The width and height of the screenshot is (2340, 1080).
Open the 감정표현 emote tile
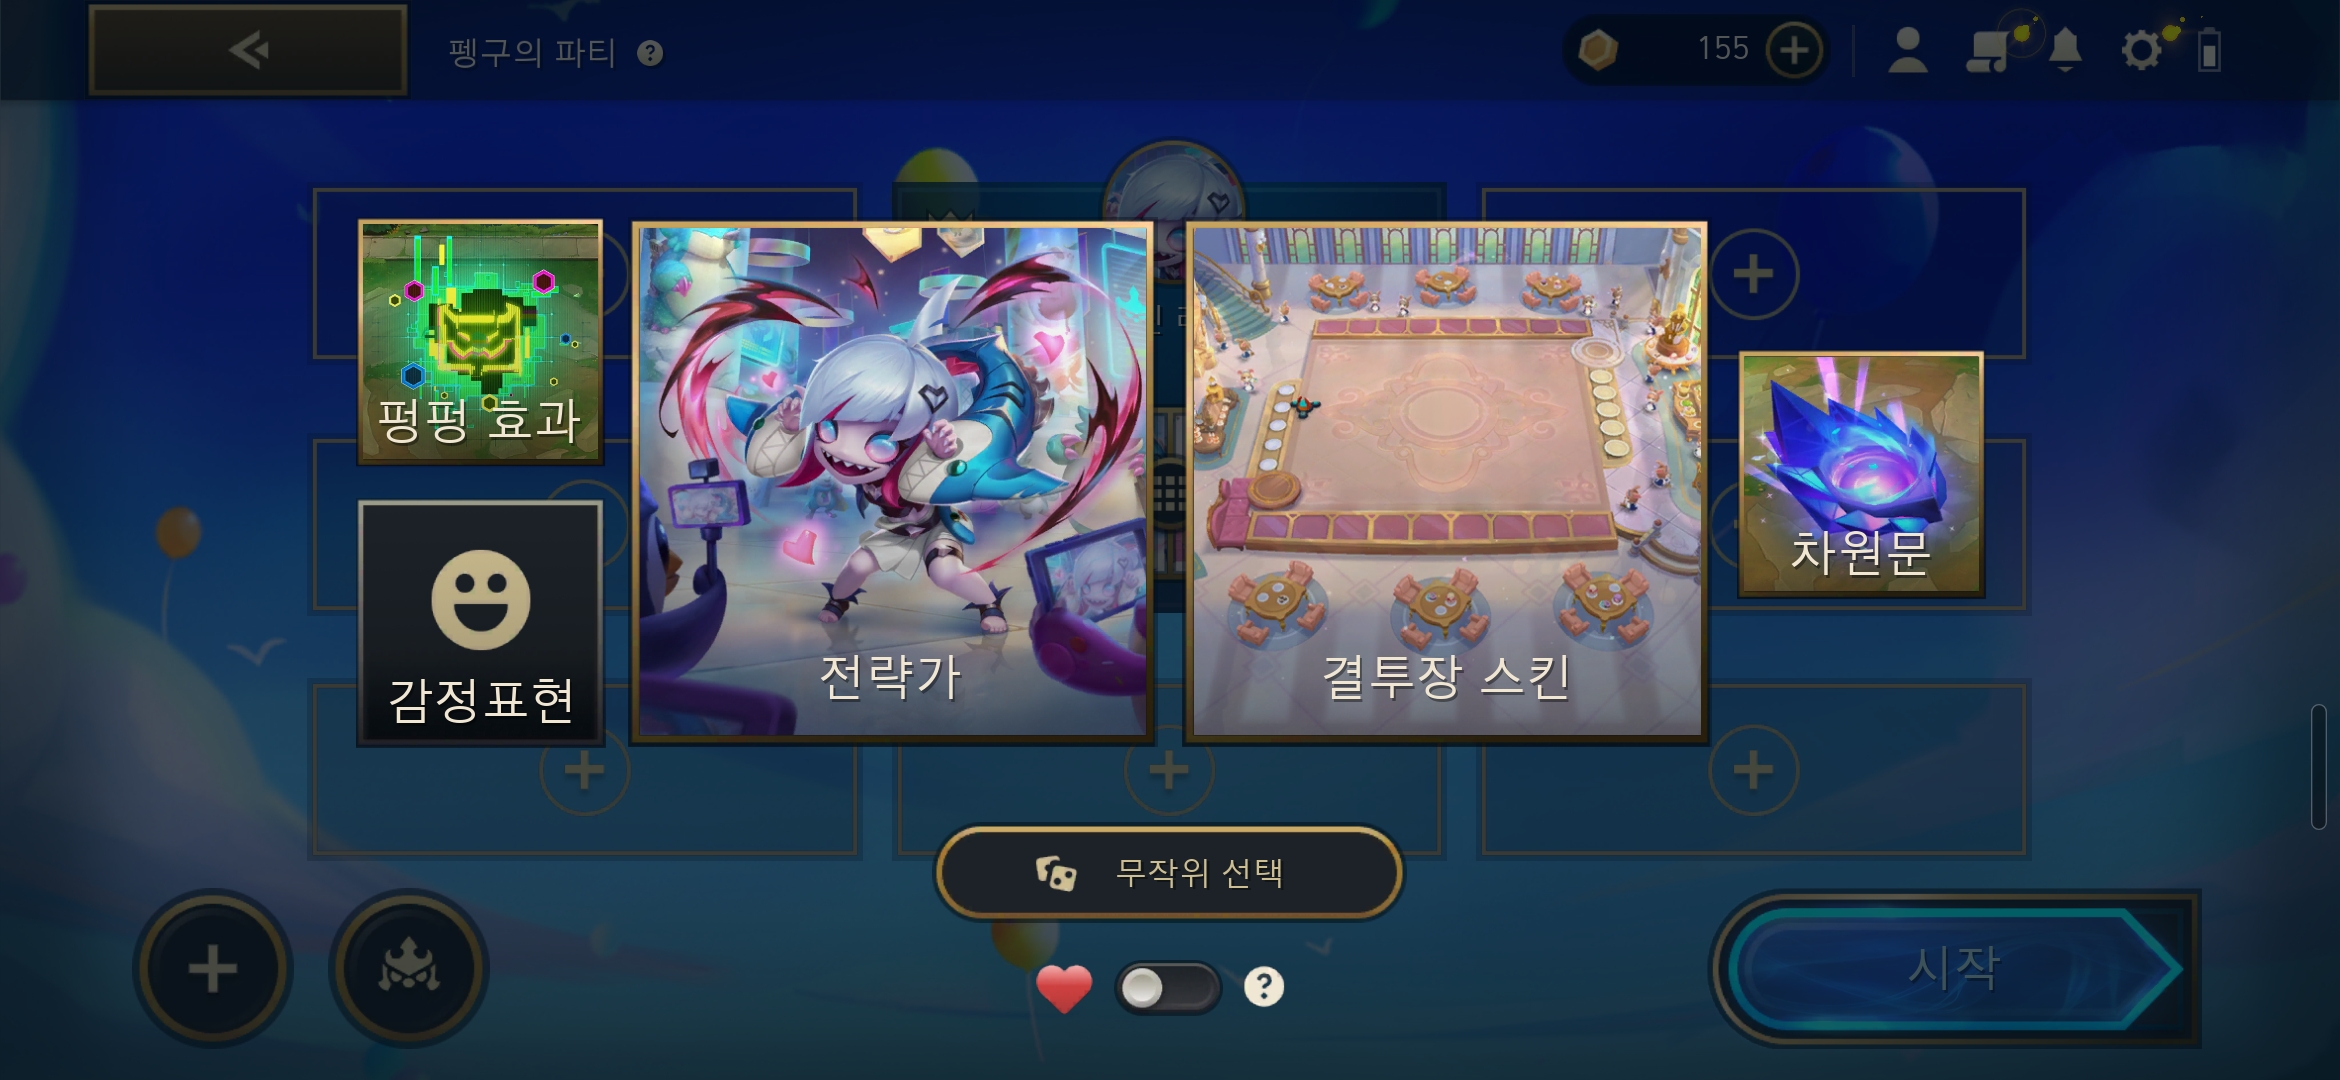[481, 623]
